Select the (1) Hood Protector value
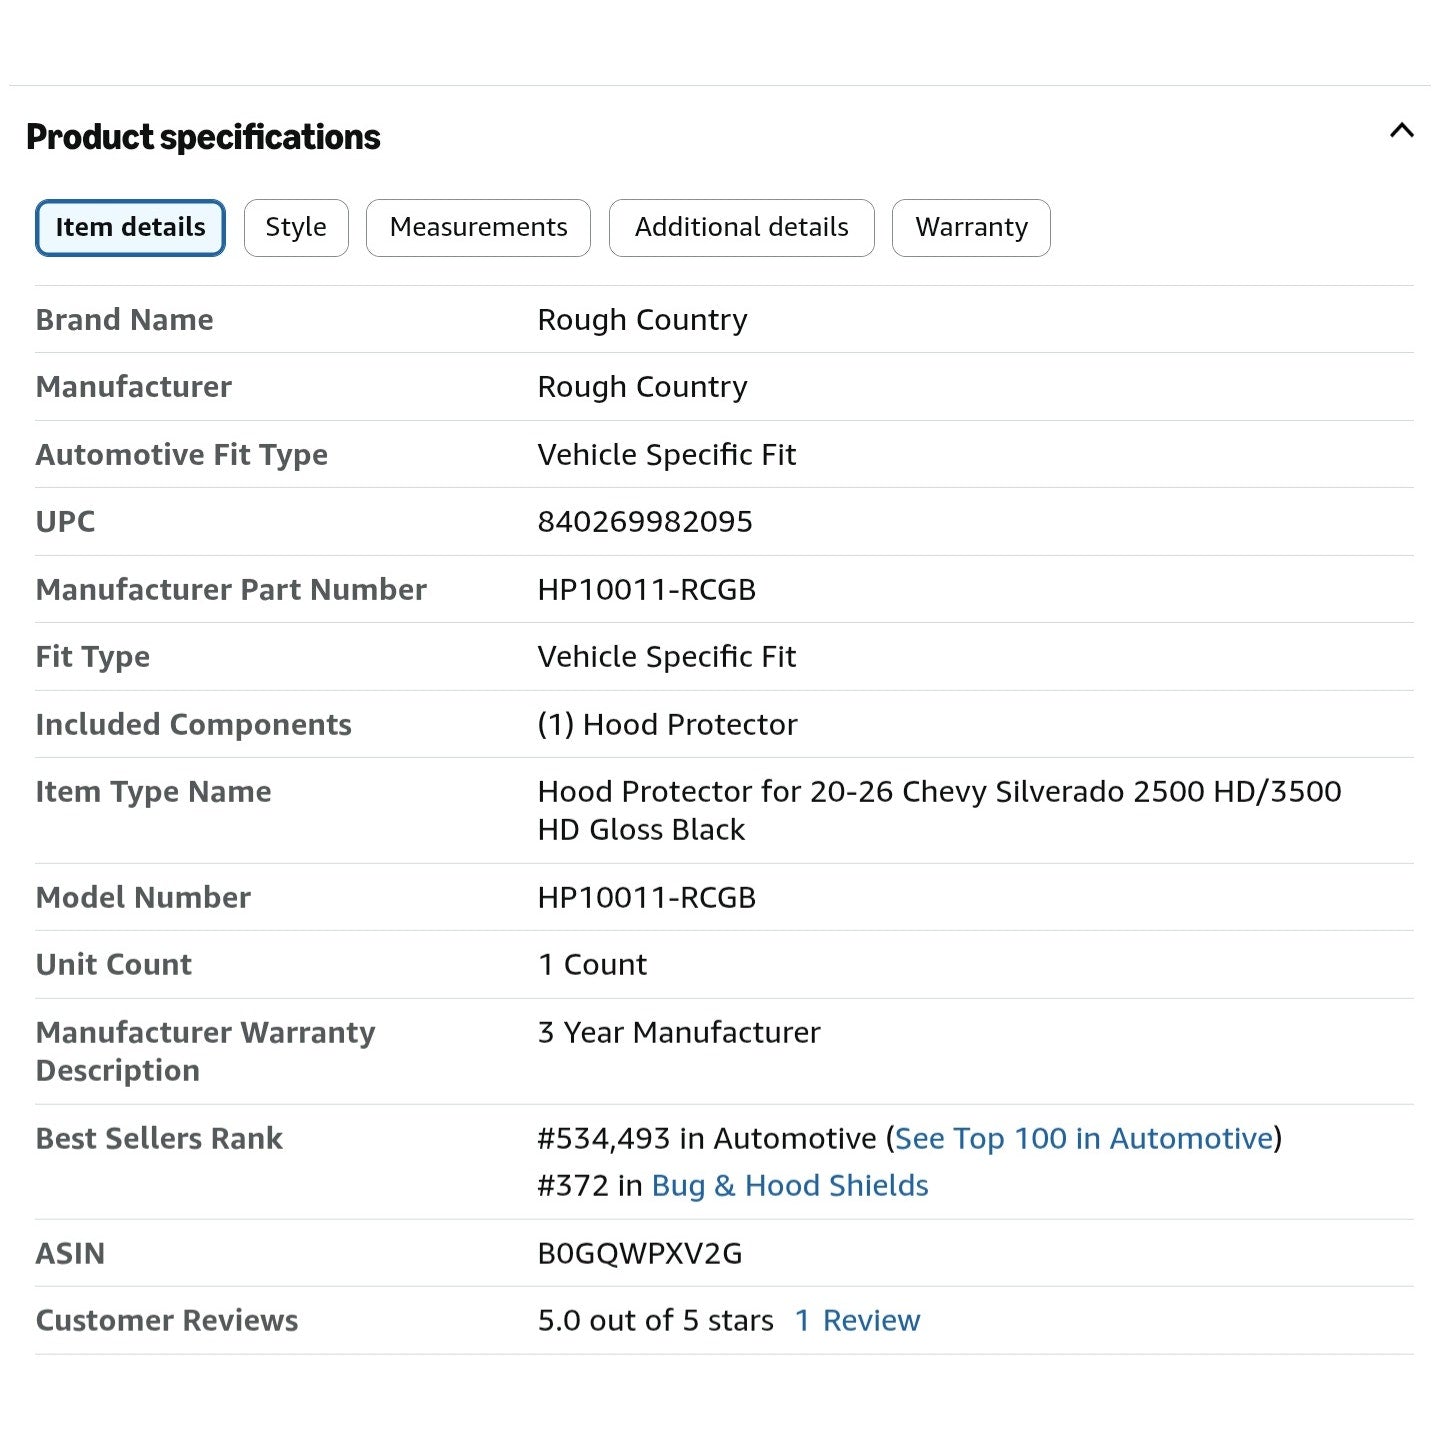Screen dimensions: 1440x1440 tap(667, 724)
